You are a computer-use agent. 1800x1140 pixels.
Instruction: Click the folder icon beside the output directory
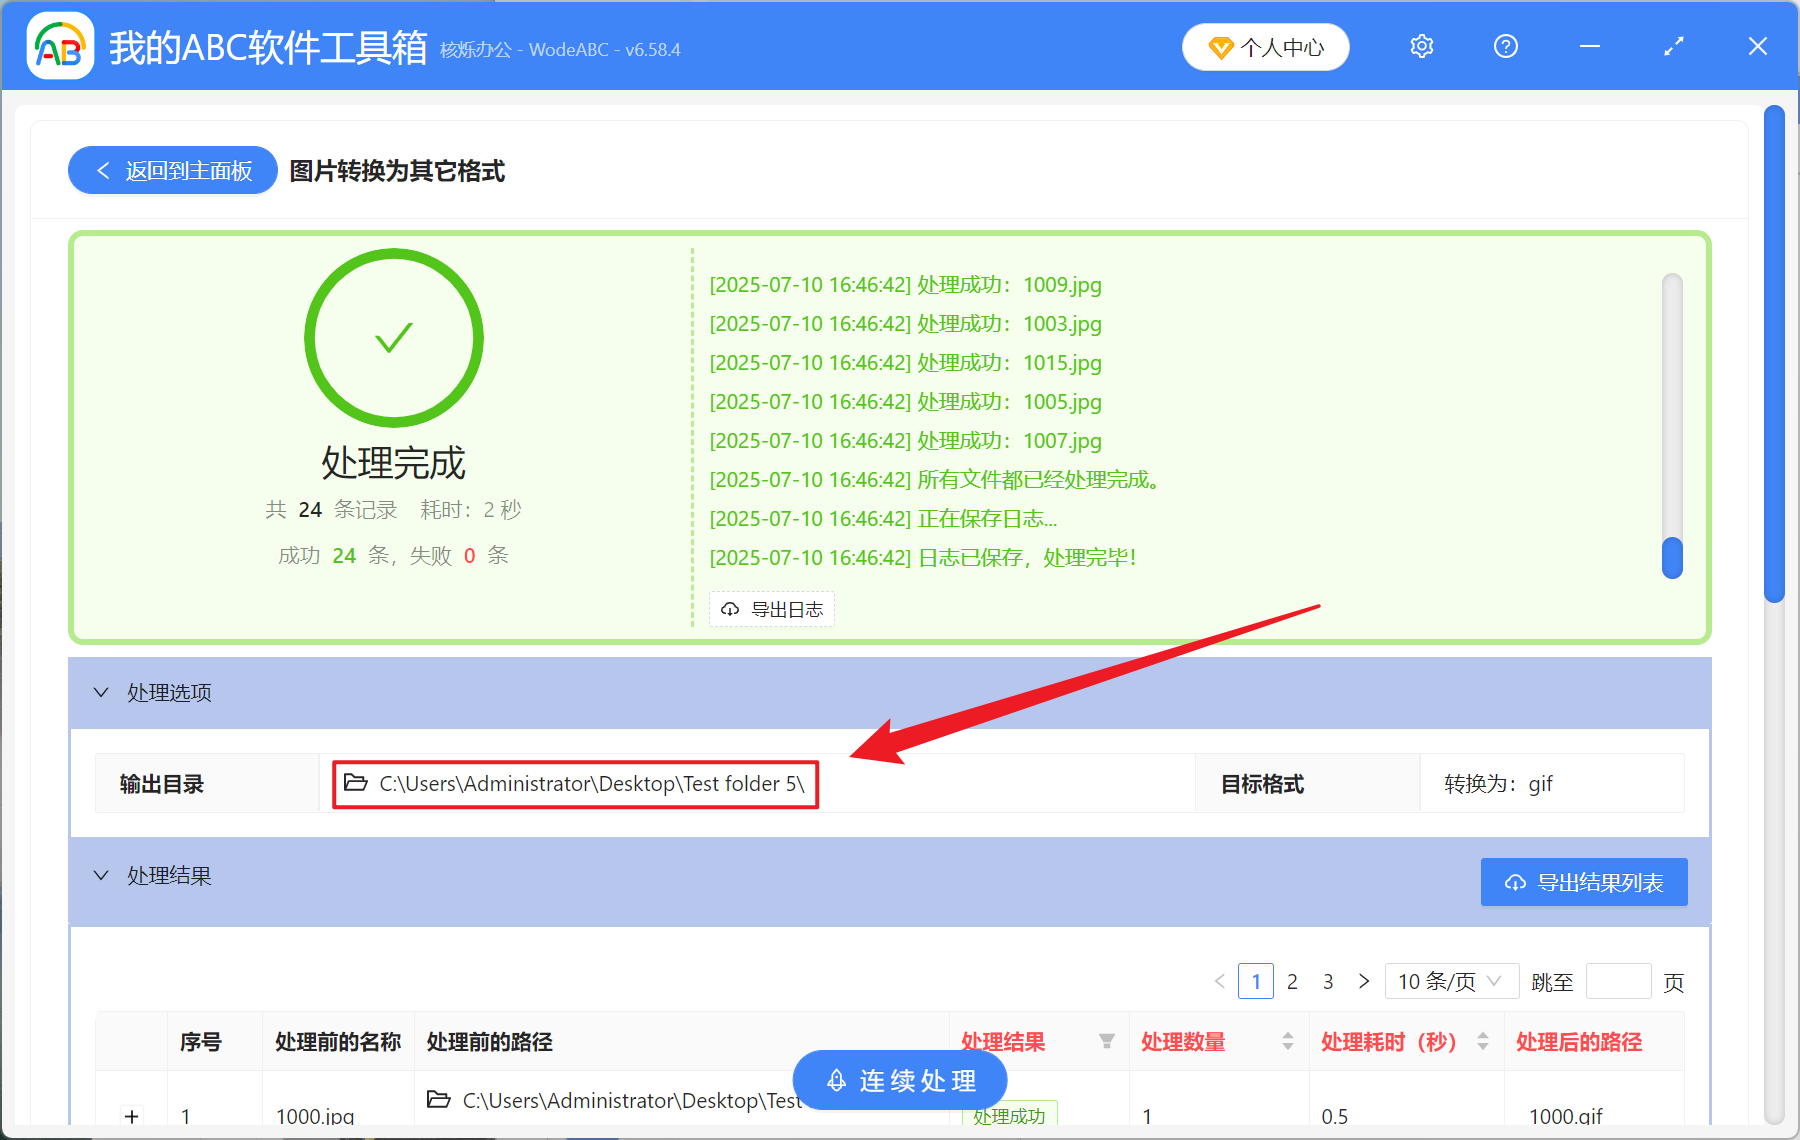point(356,783)
